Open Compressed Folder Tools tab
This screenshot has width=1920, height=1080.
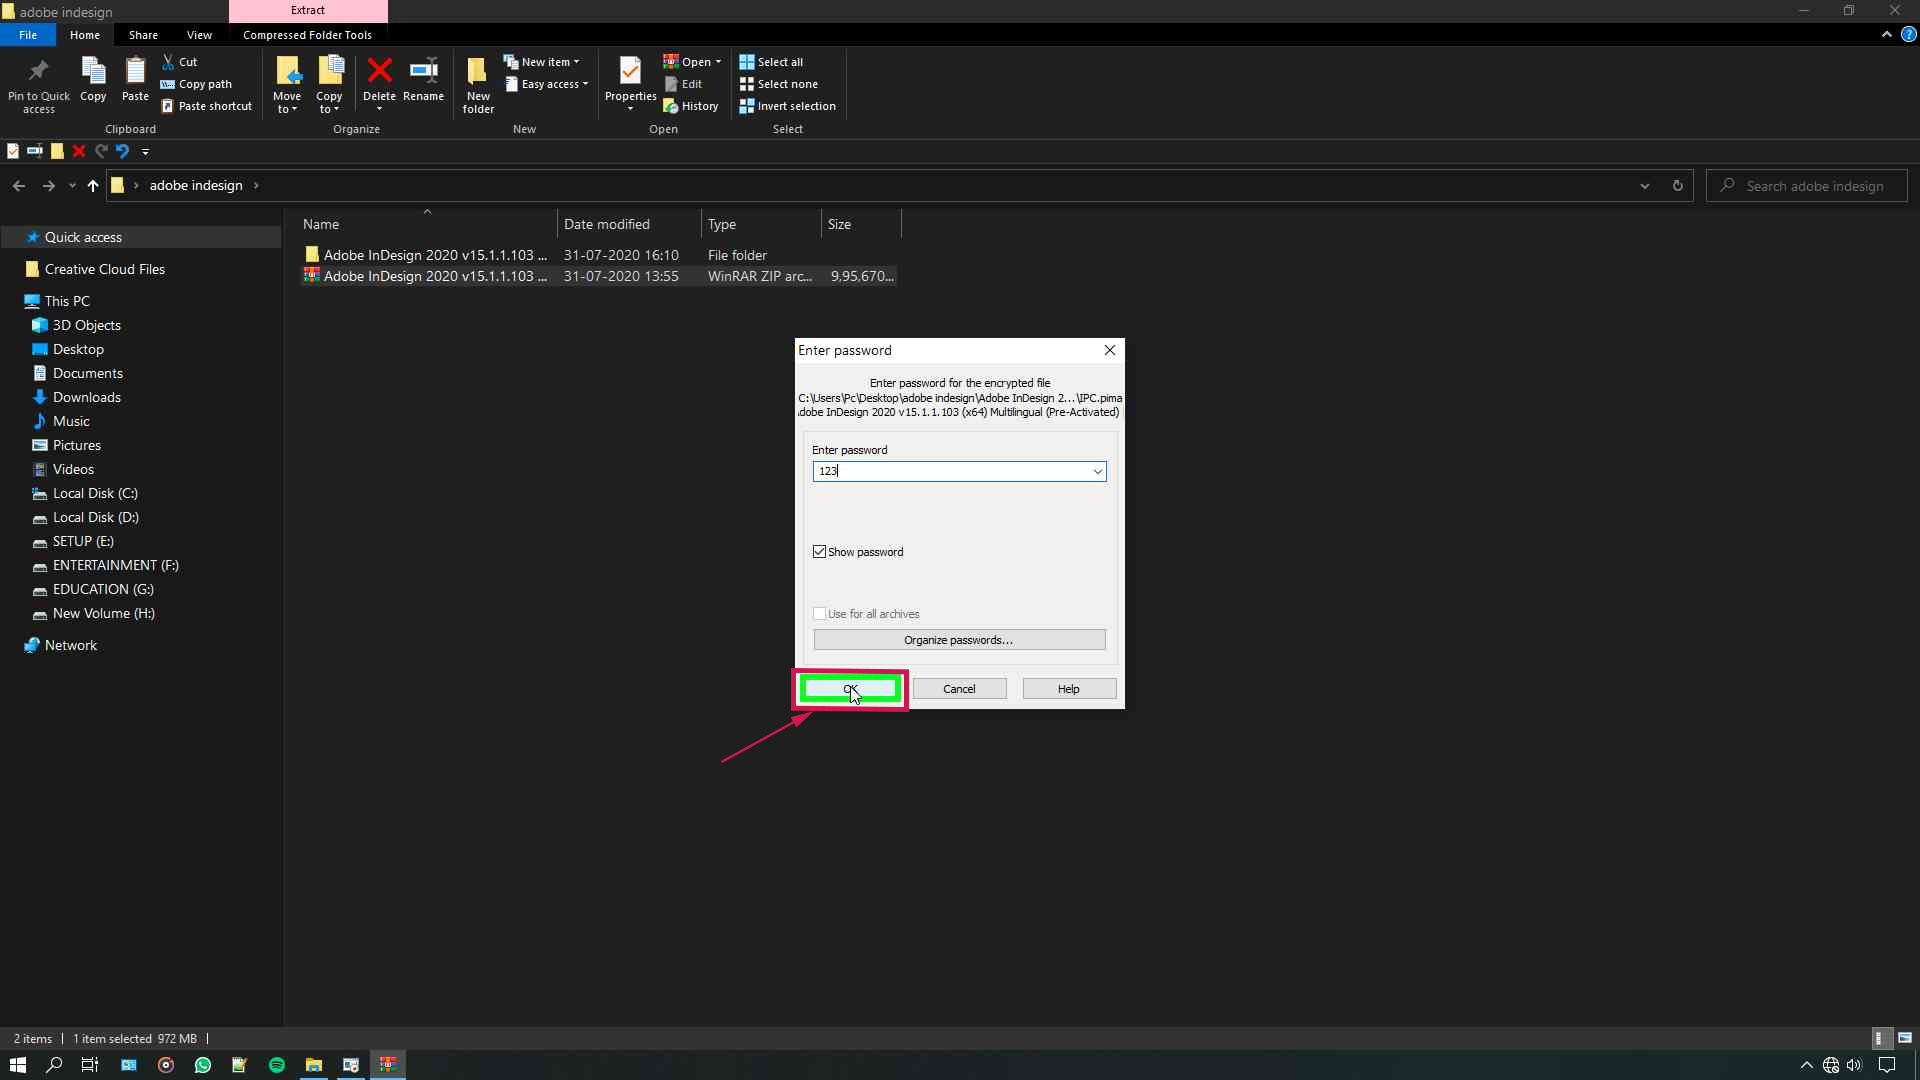307,34
